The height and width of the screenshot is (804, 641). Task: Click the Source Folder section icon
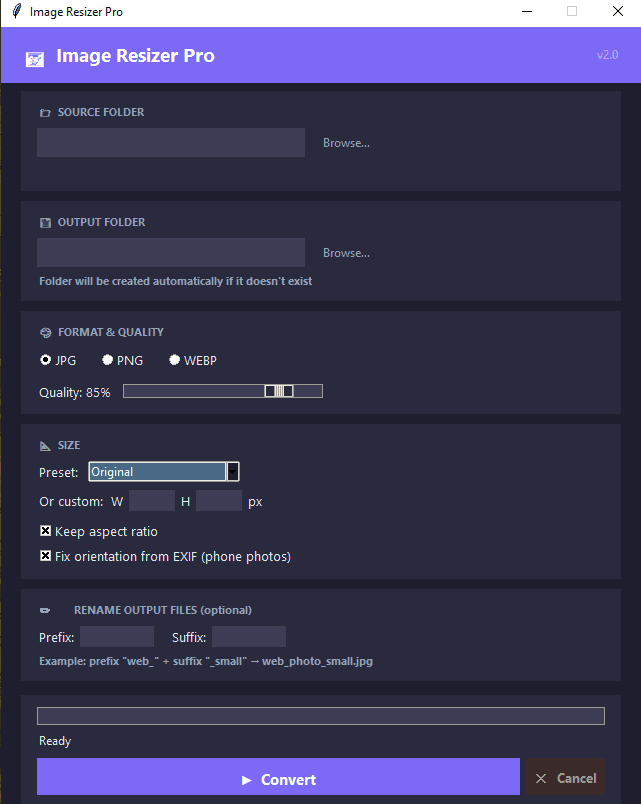coord(45,113)
